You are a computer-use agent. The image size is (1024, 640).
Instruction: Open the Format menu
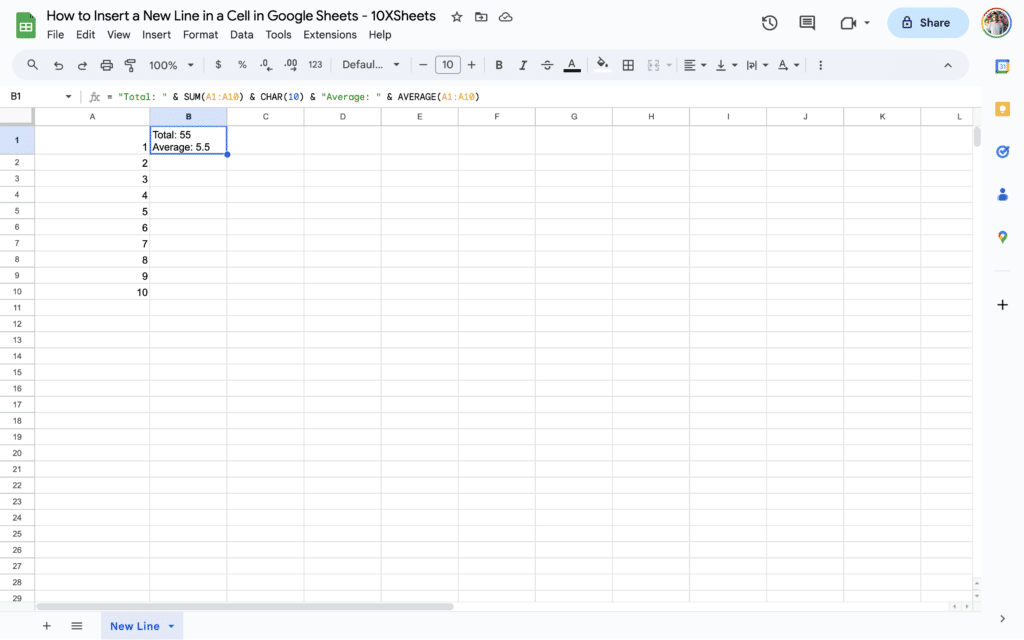[x=200, y=33]
